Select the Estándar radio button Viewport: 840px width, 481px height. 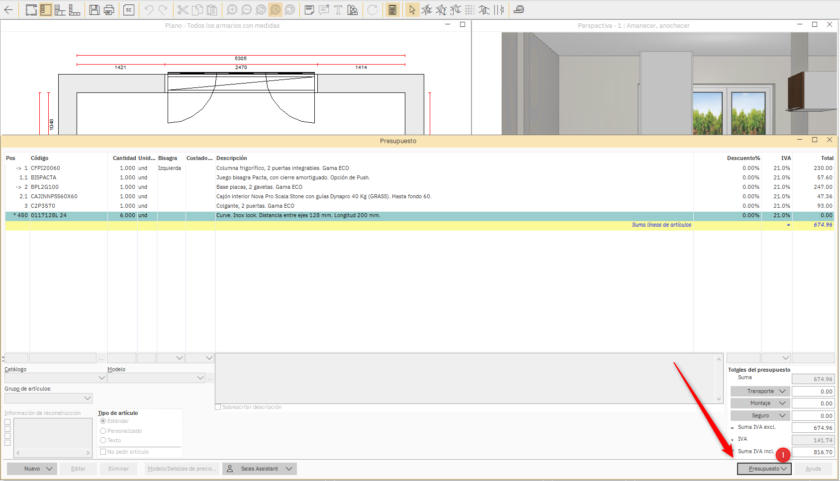coord(103,421)
